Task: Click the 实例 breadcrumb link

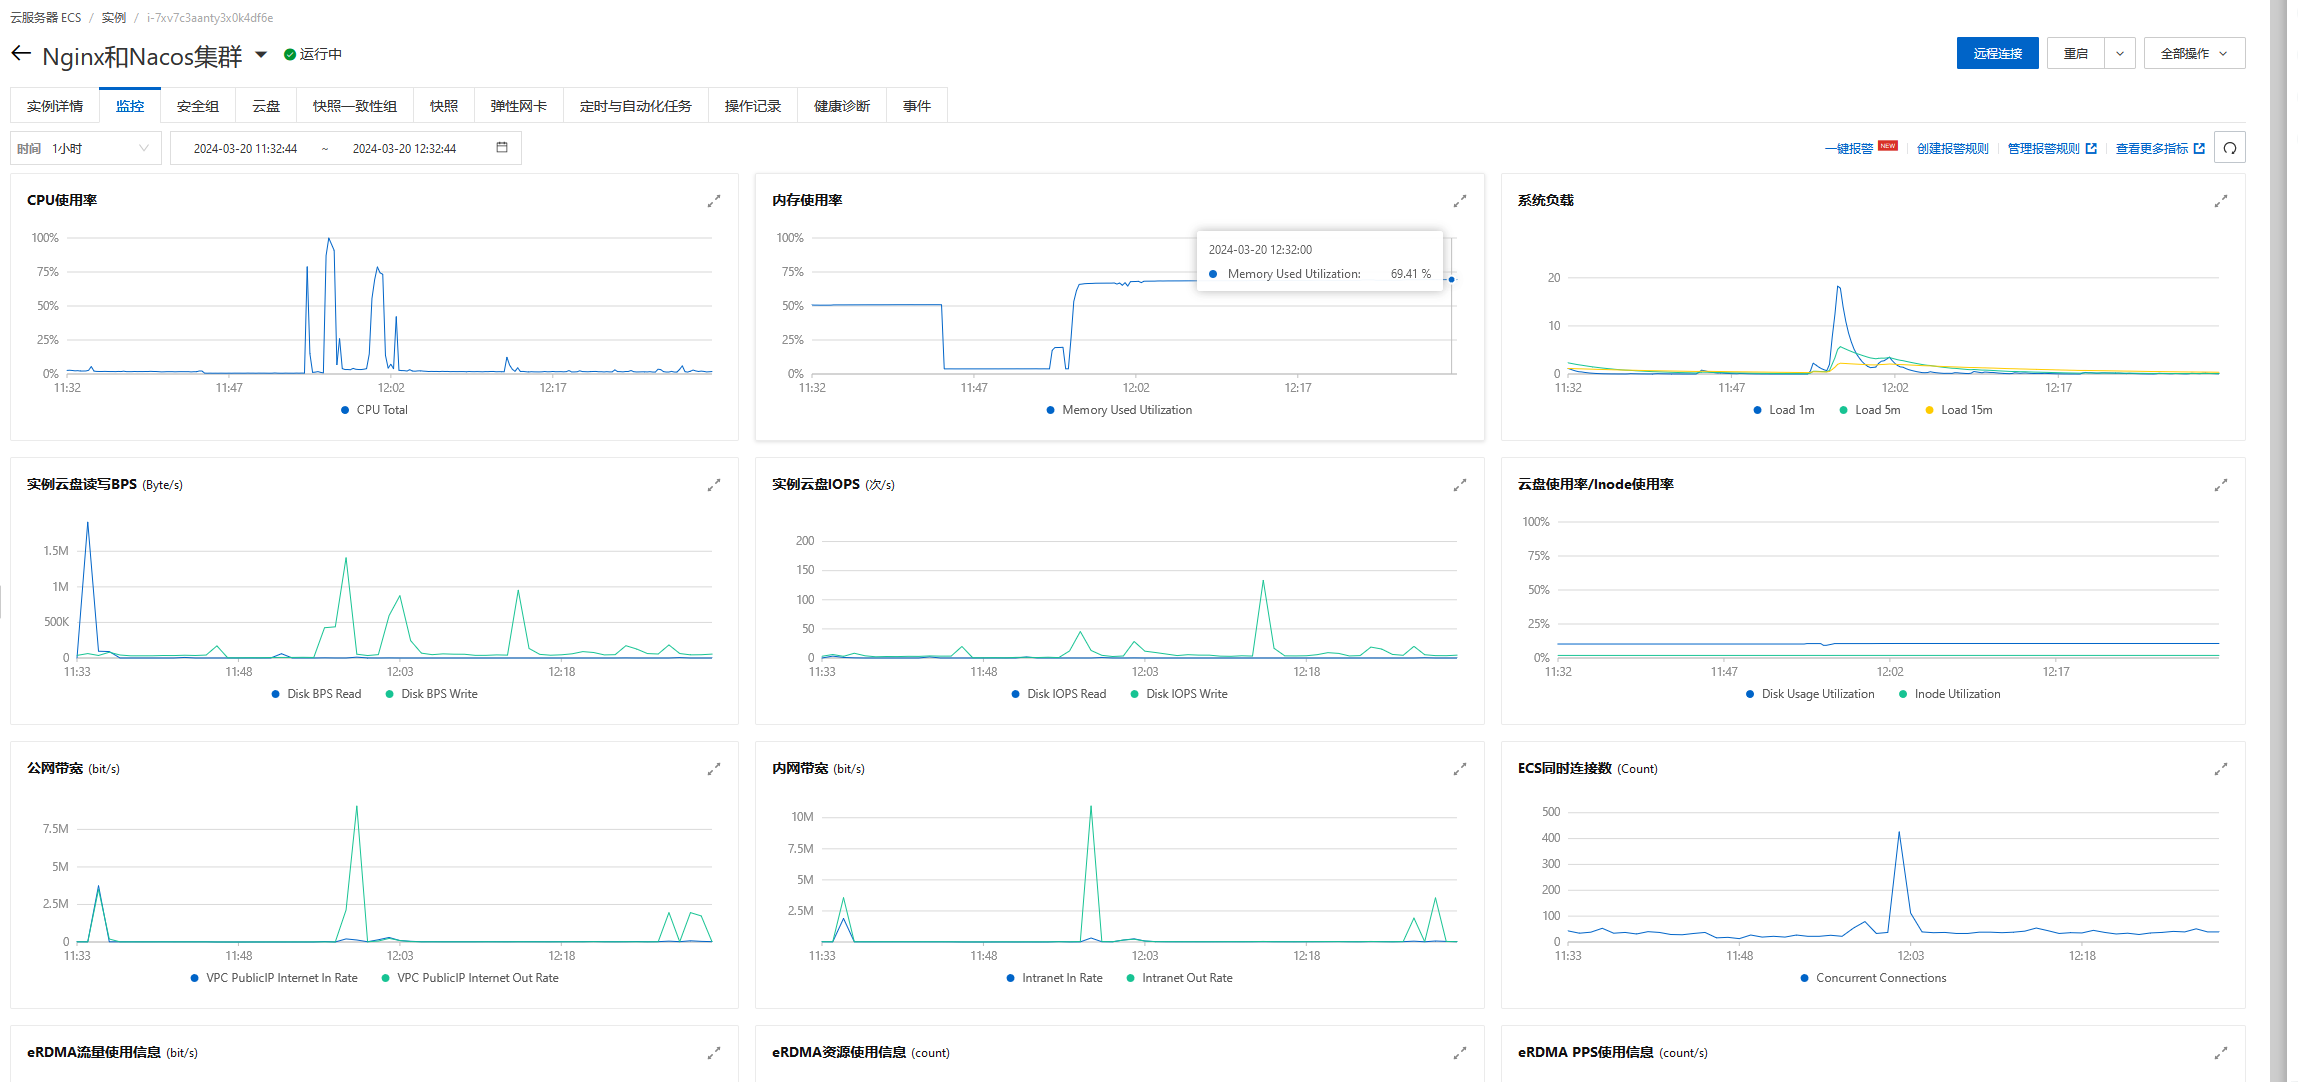Action: (x=114, y=18)
